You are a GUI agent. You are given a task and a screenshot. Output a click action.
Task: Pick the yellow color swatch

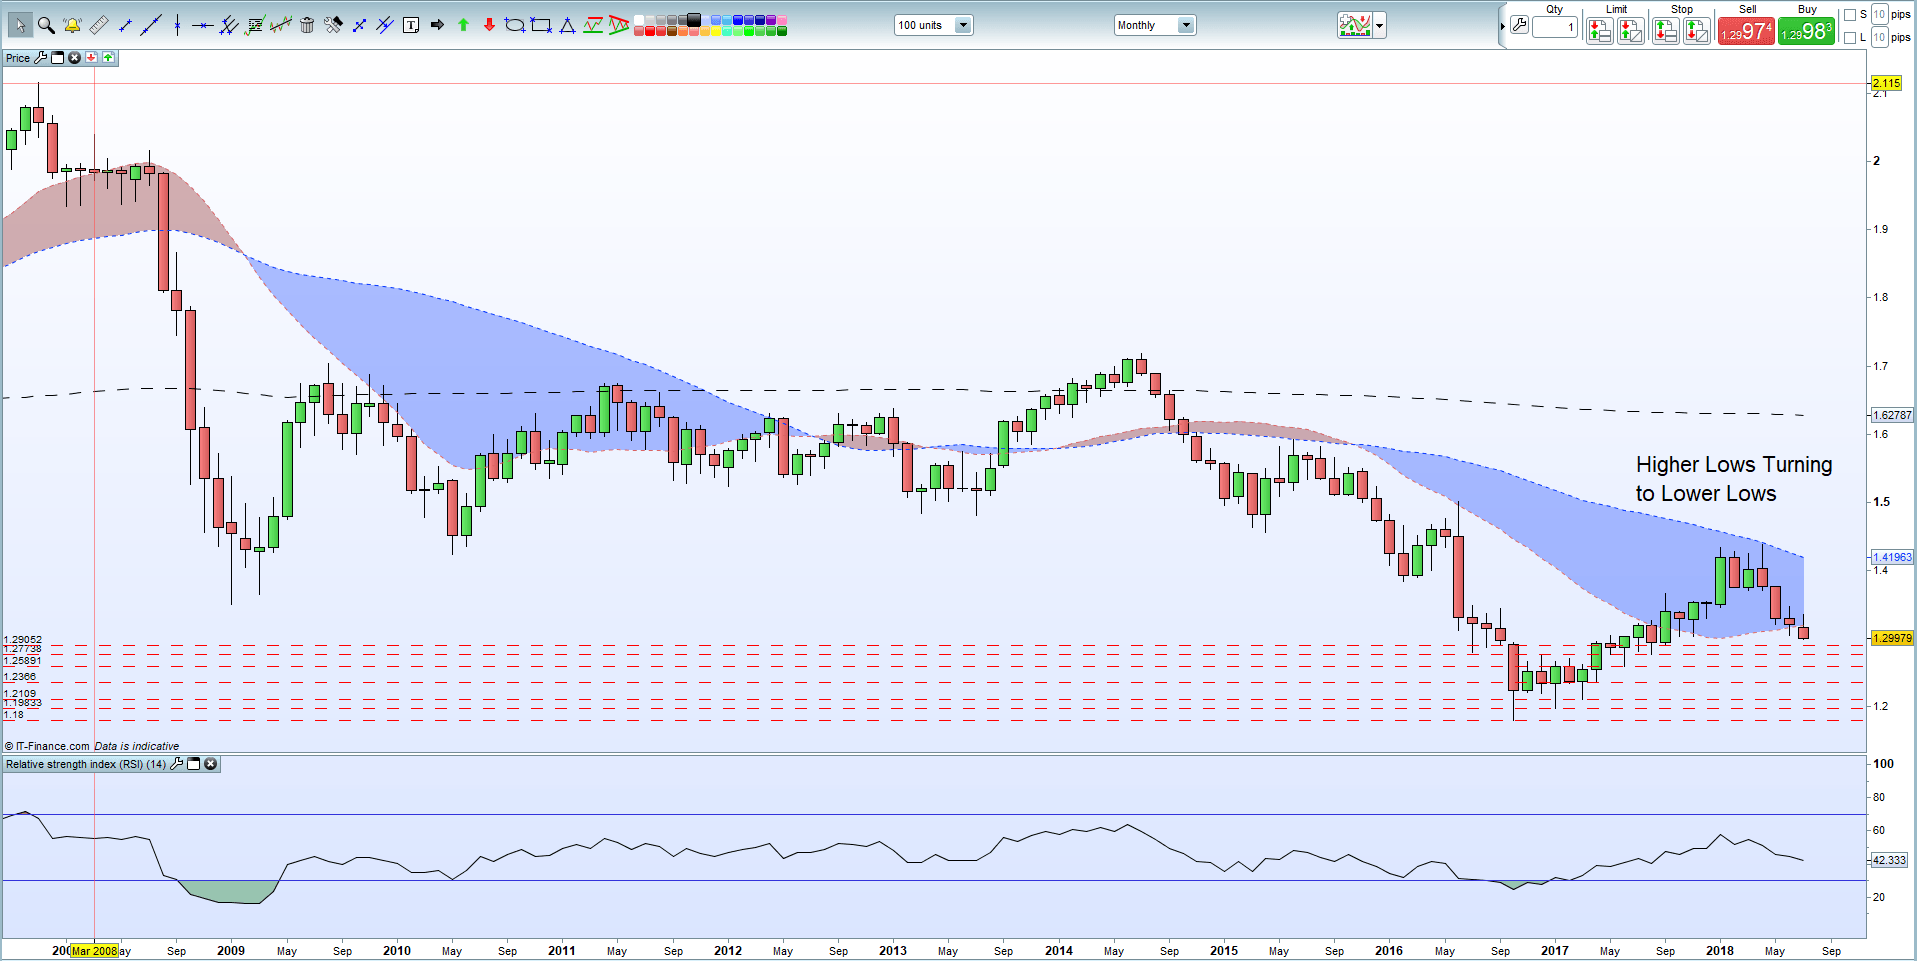pyautogui.click(x=716, y=31)
